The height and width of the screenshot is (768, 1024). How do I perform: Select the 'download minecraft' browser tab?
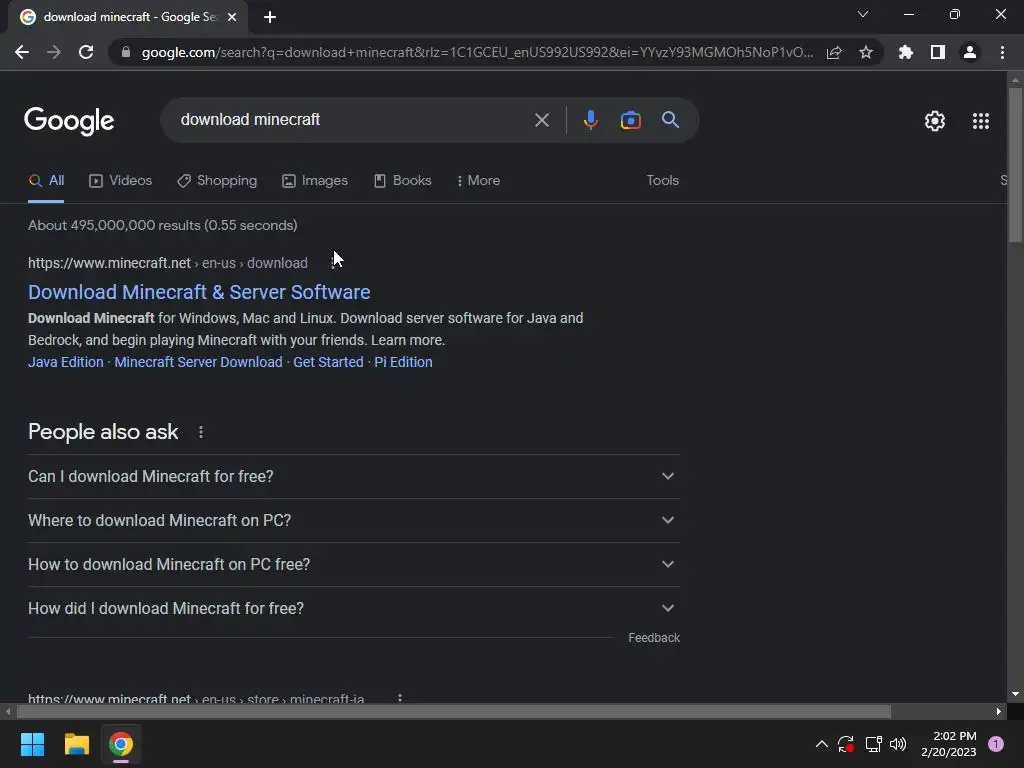tap(127, 17)
